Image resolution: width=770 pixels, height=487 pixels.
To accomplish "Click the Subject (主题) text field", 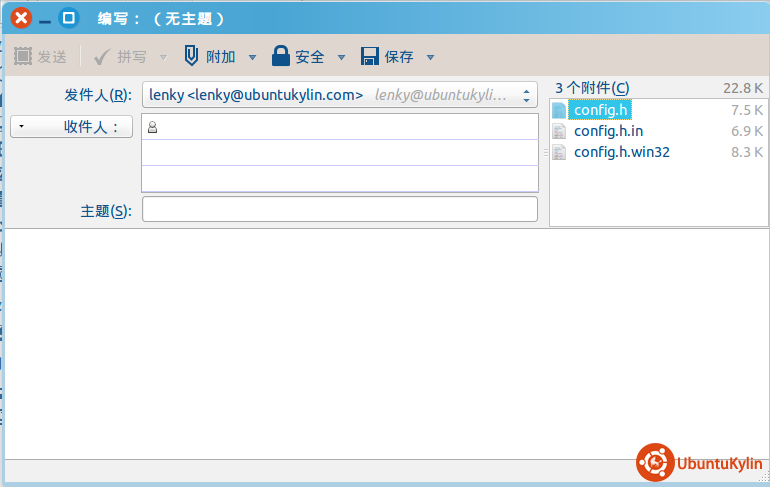I will click(x=340, y=210).
